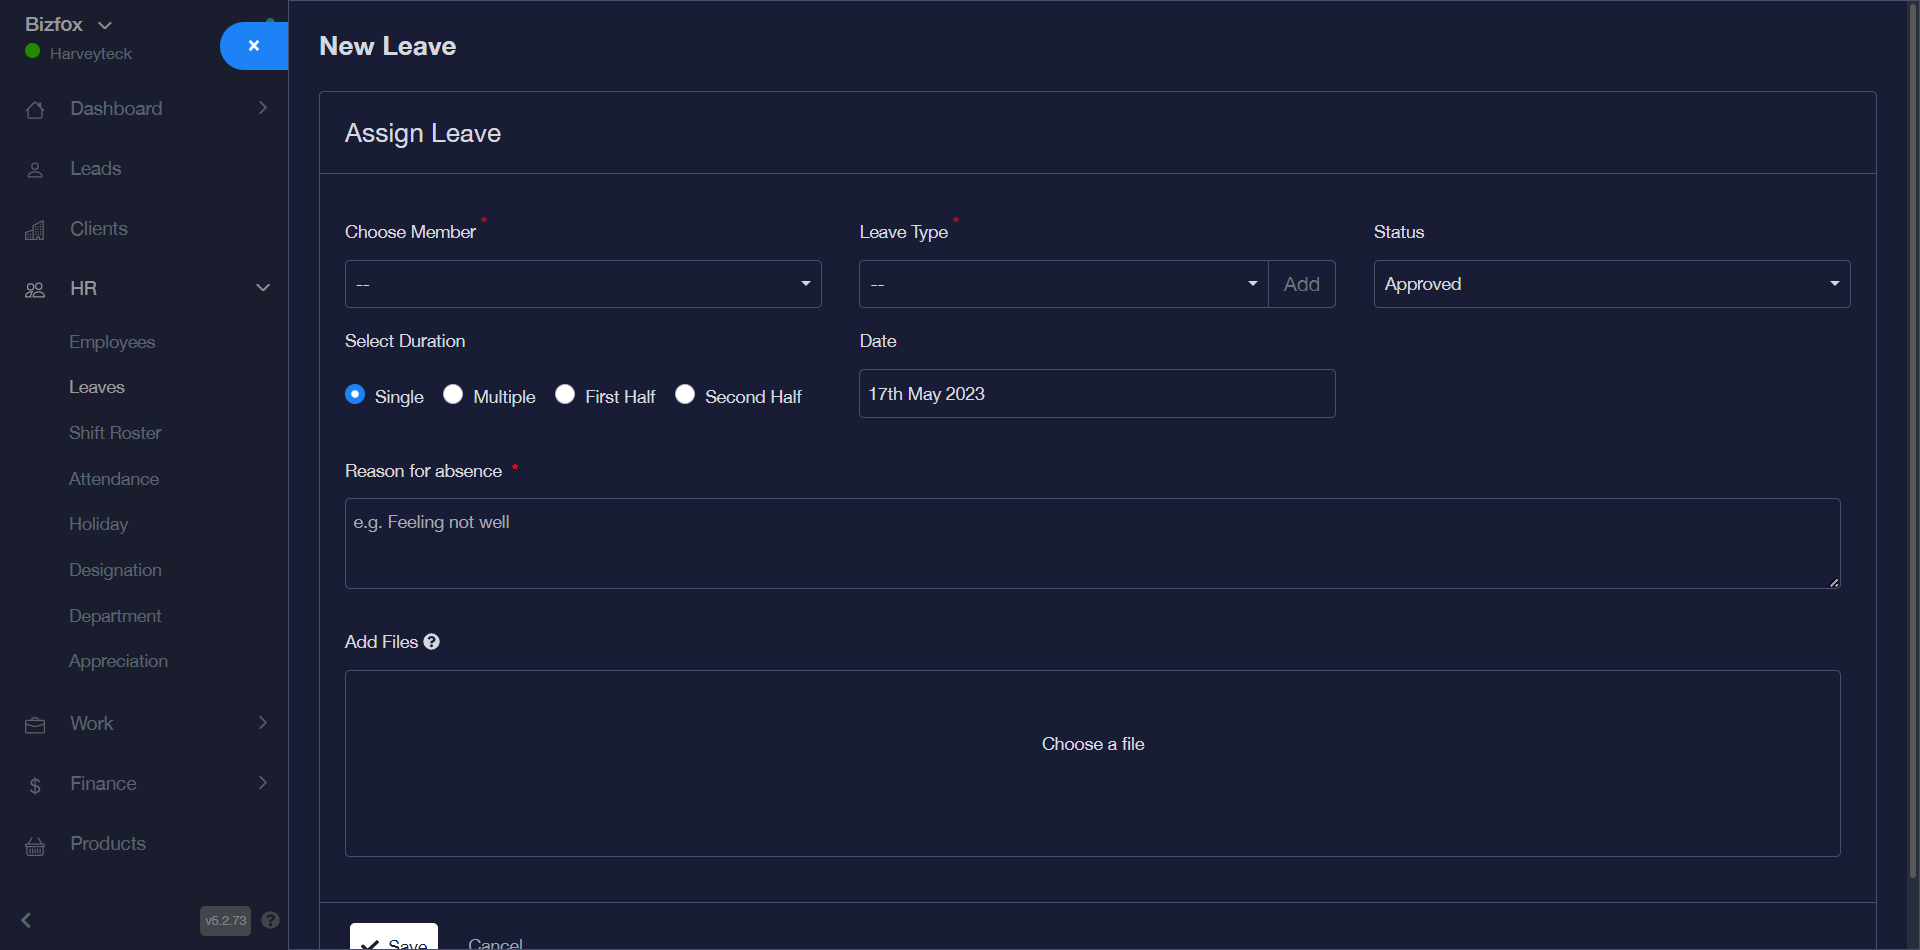Screen dimensions: 1920x950
Task: Click the Dashboard home icon
Action: pos(35,110)
